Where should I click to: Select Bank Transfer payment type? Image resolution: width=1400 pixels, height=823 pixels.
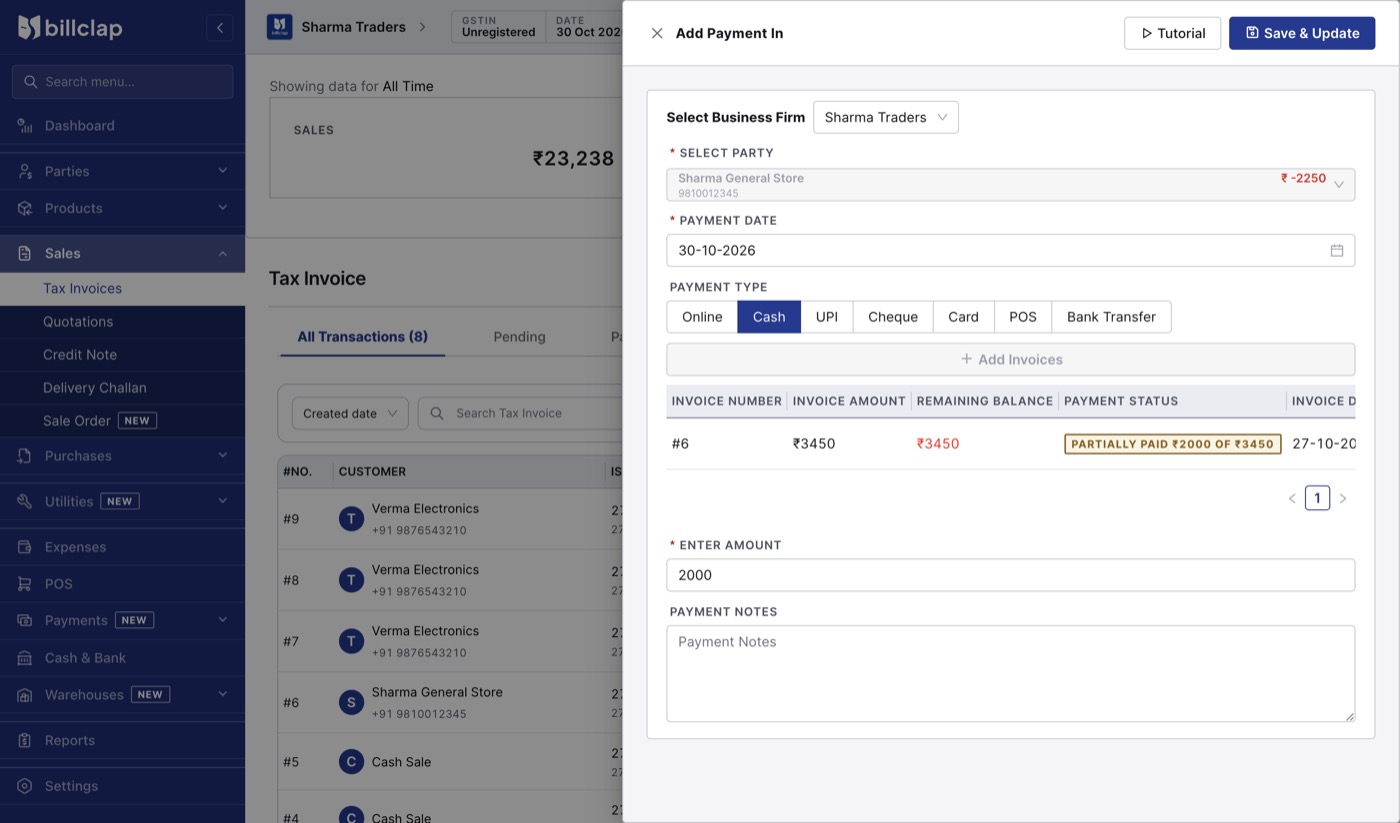pos(1111,317)
